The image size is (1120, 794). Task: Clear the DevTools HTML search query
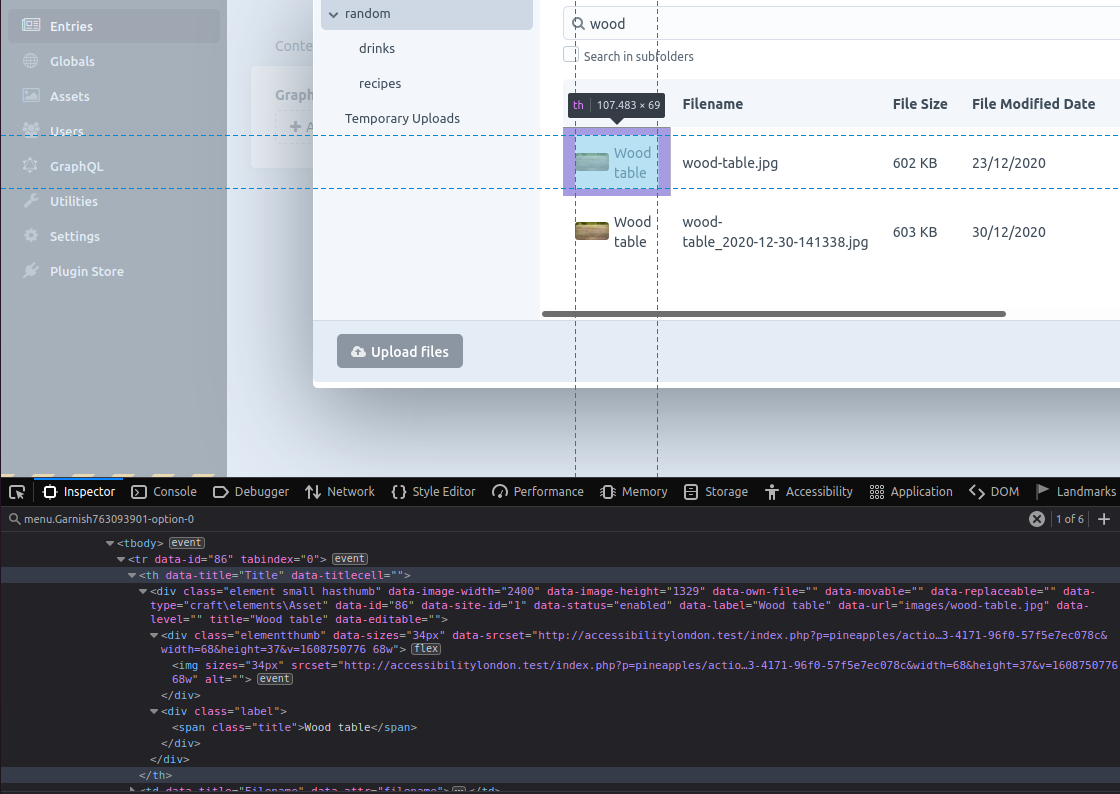[1036, 519]
